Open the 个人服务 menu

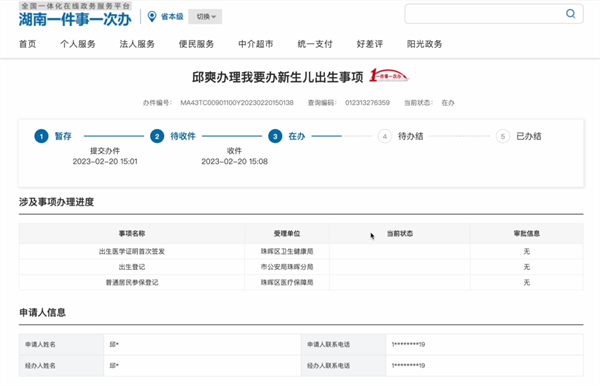78,44
